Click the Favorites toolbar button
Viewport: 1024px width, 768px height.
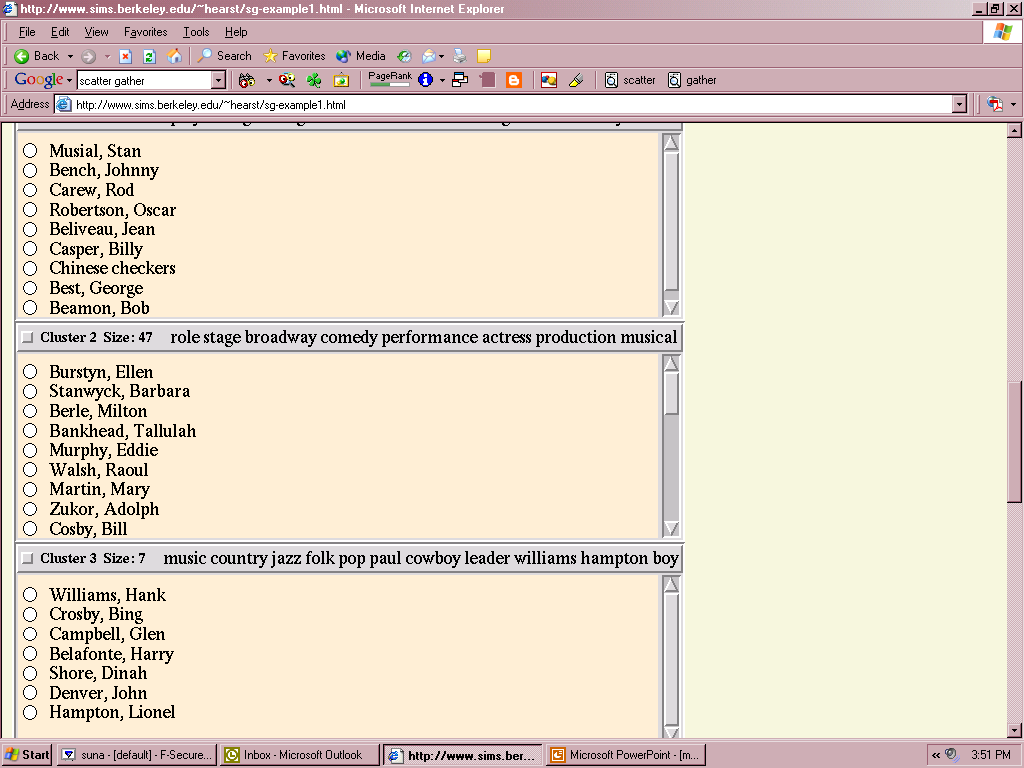pos(294,57)
